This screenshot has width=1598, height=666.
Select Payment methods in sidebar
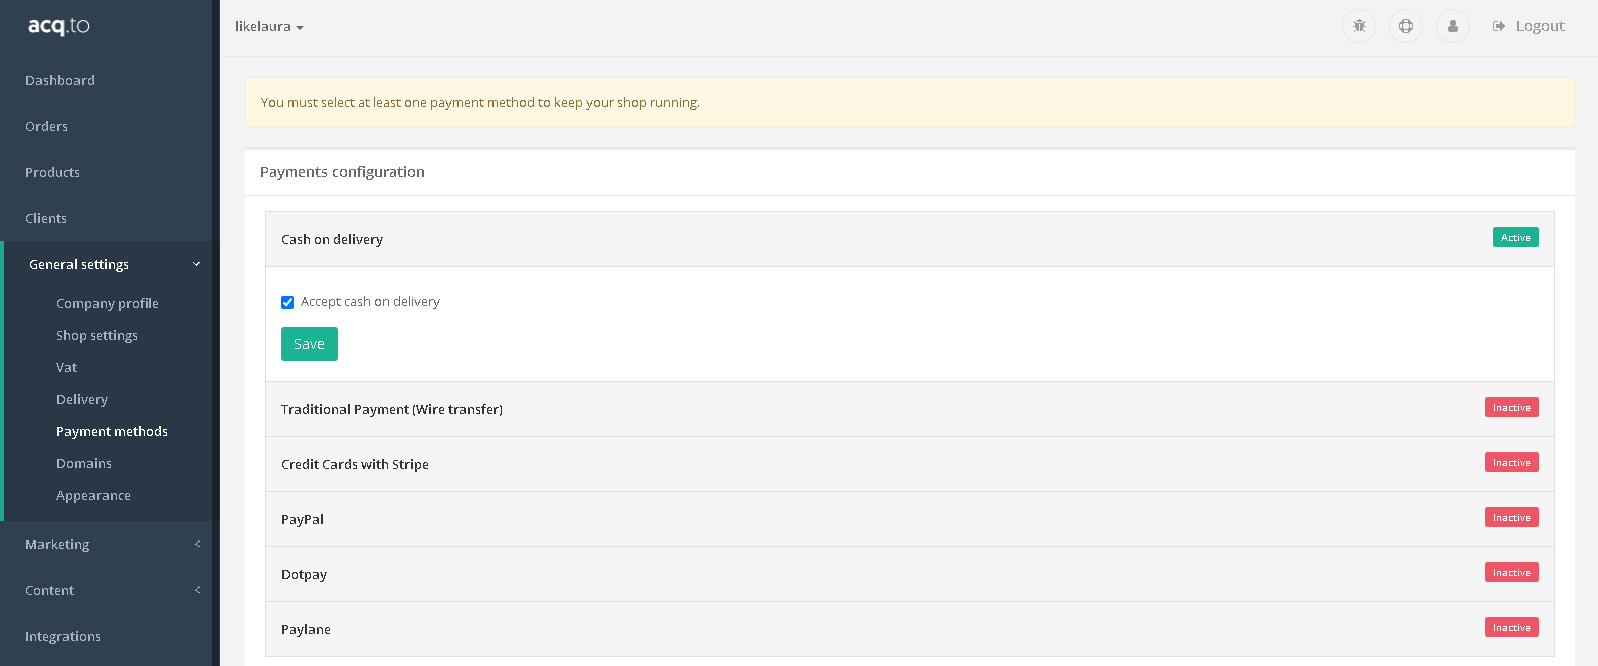coord(112,431)
